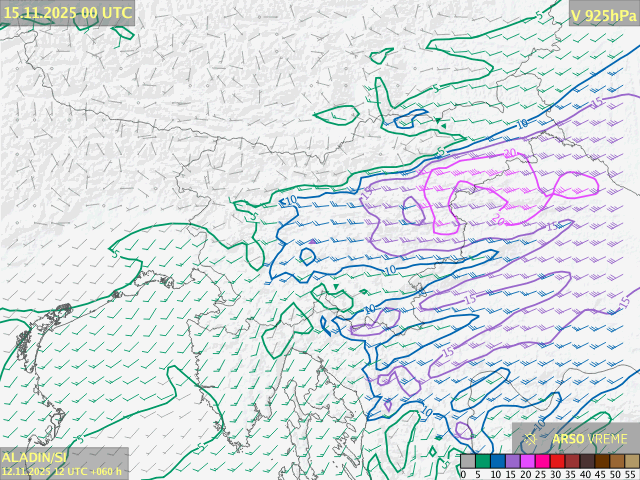Select the bright red 30 legend swatch
Image resolution: width=640 pixels, height=480 pixels.
pos(557,461)
